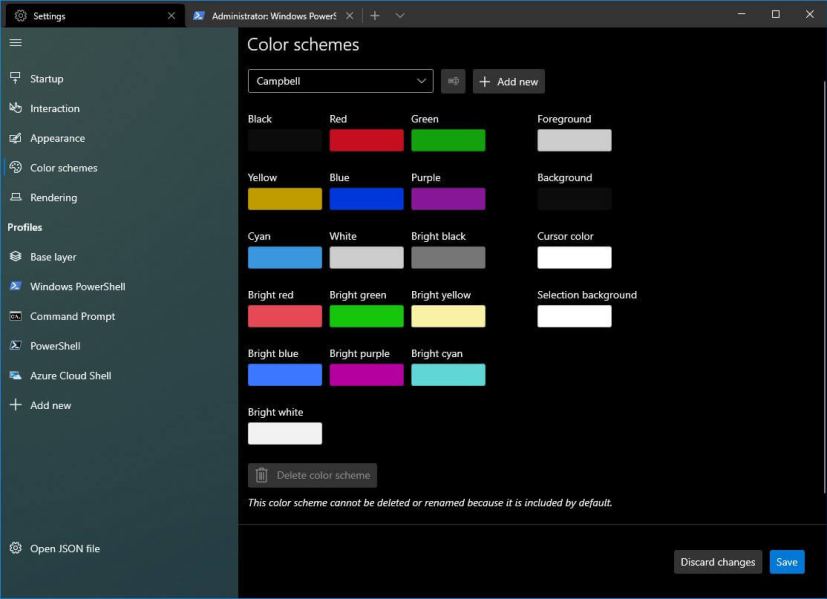Click the Color schemes palette icon
Viewport: 827px width, 599px height.
coord(15,167)
